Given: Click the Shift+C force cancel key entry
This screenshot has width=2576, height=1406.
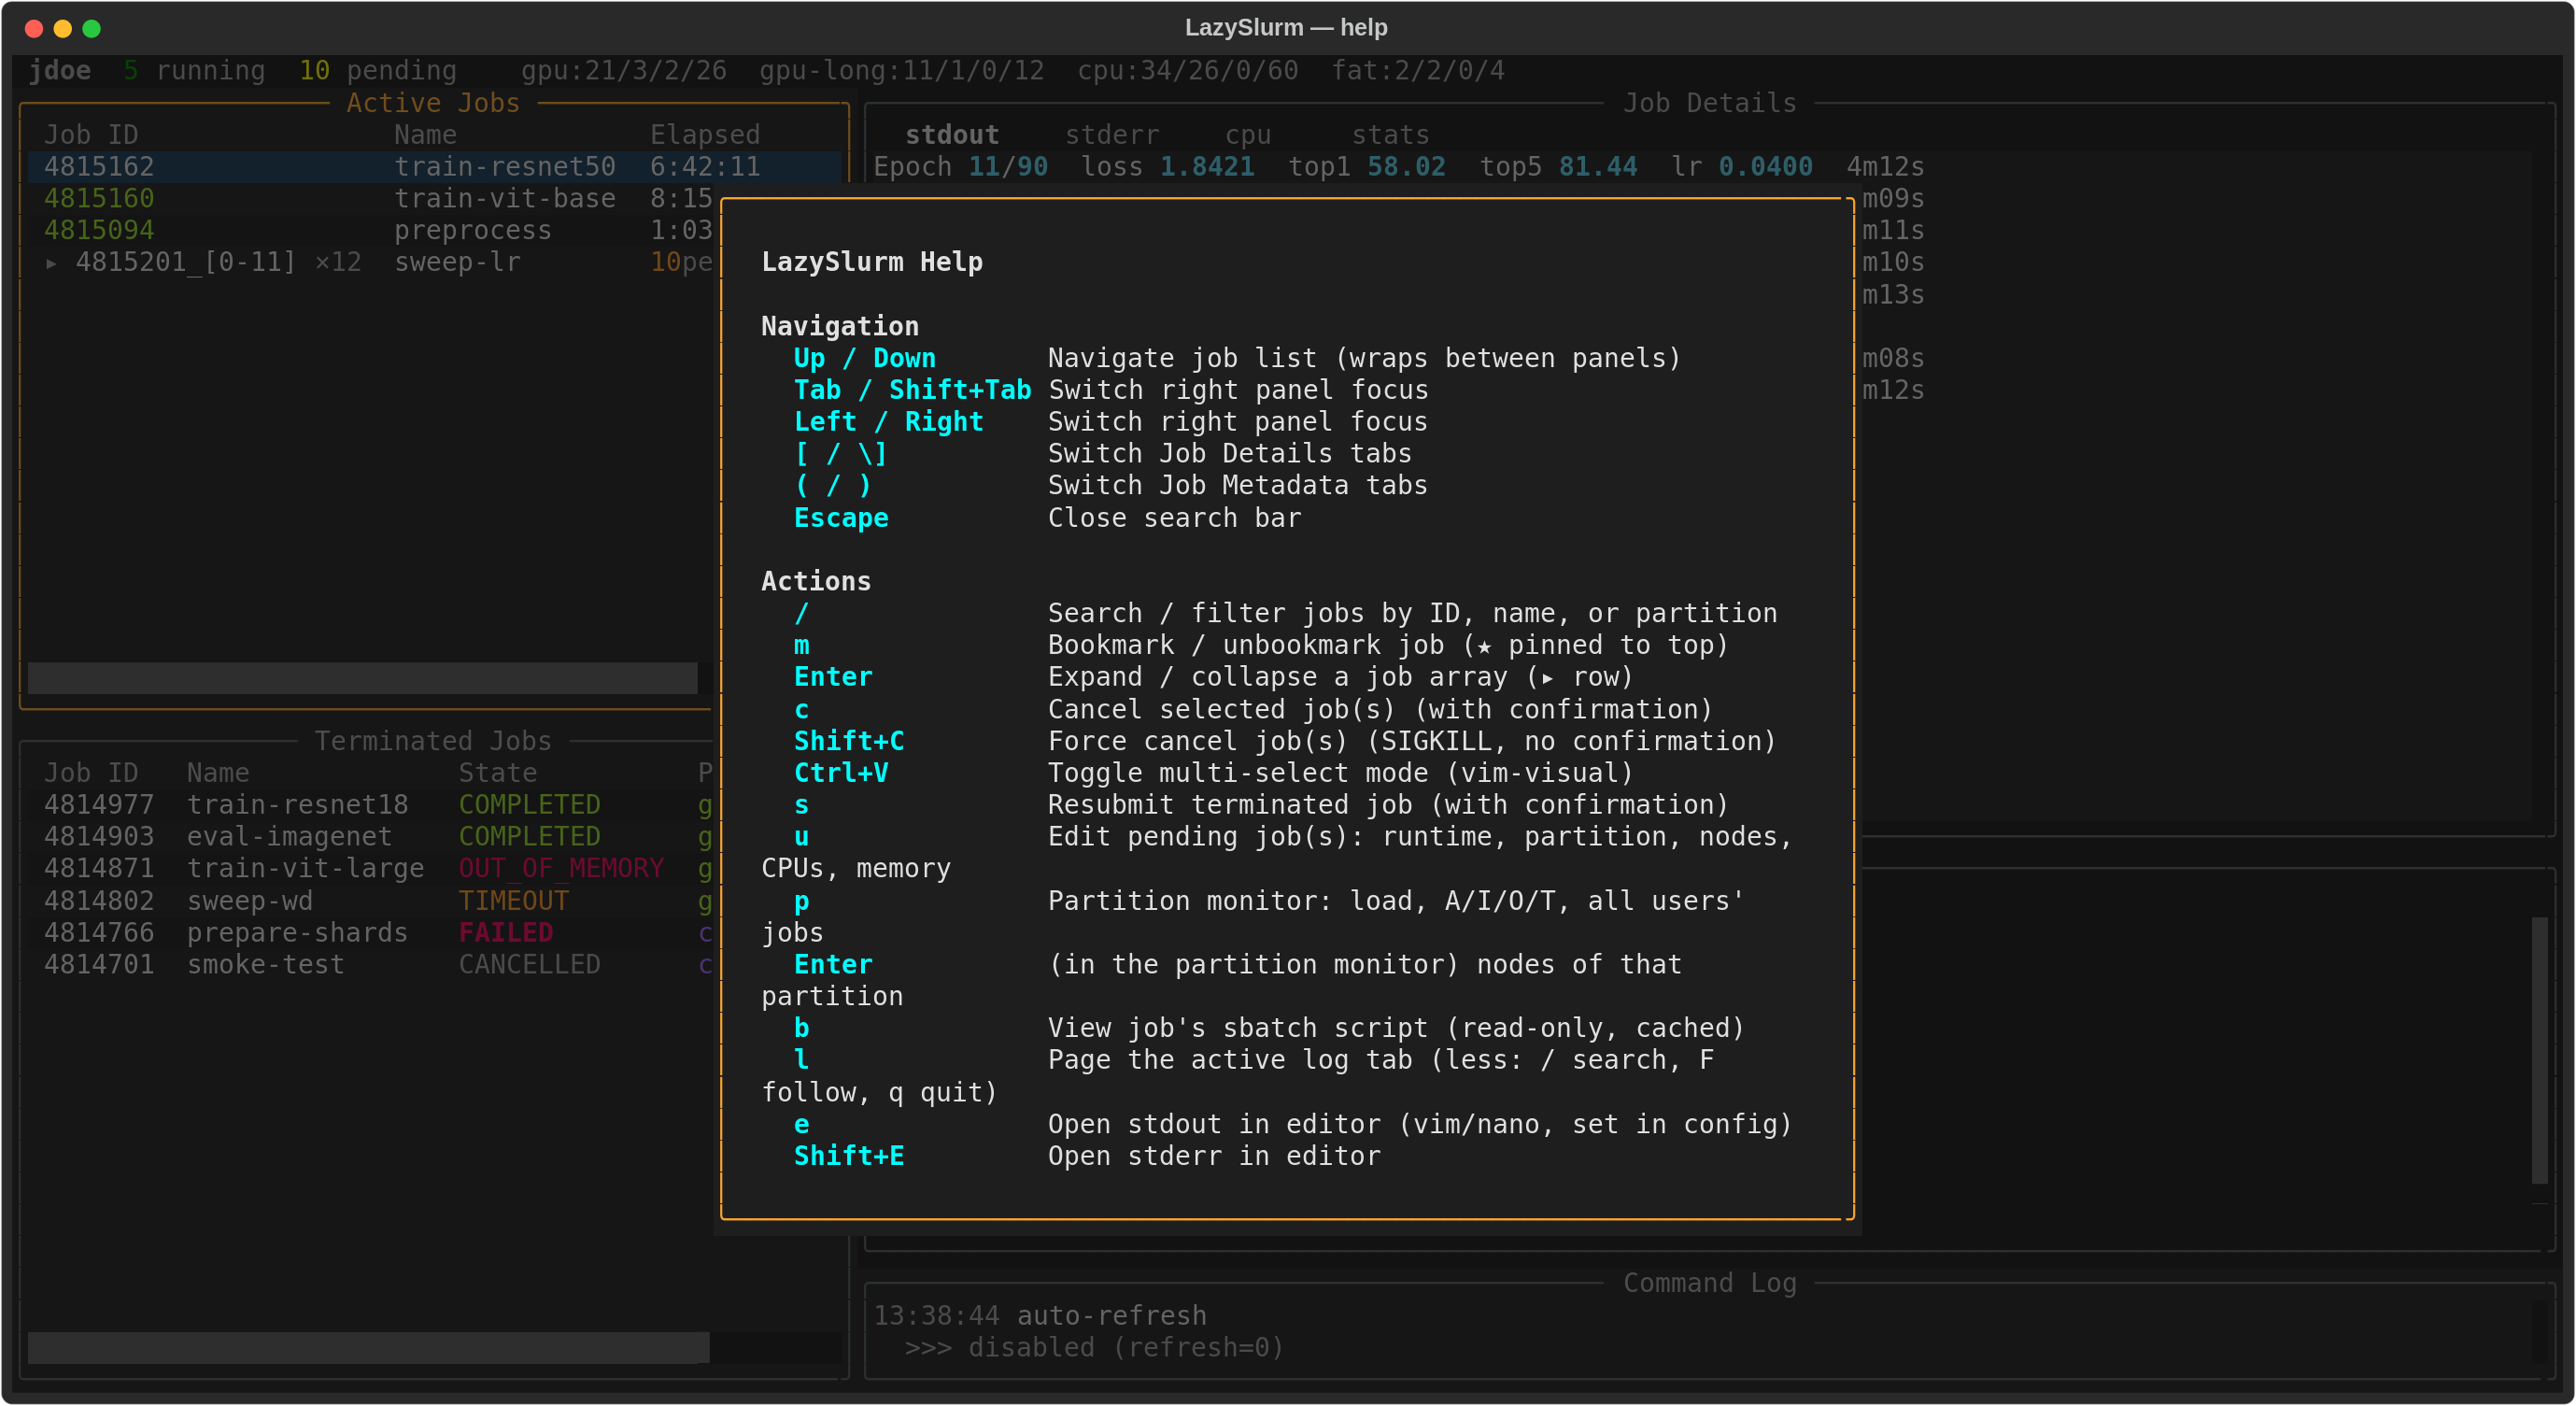Looking at the screenshot, I should click(849, 741).
